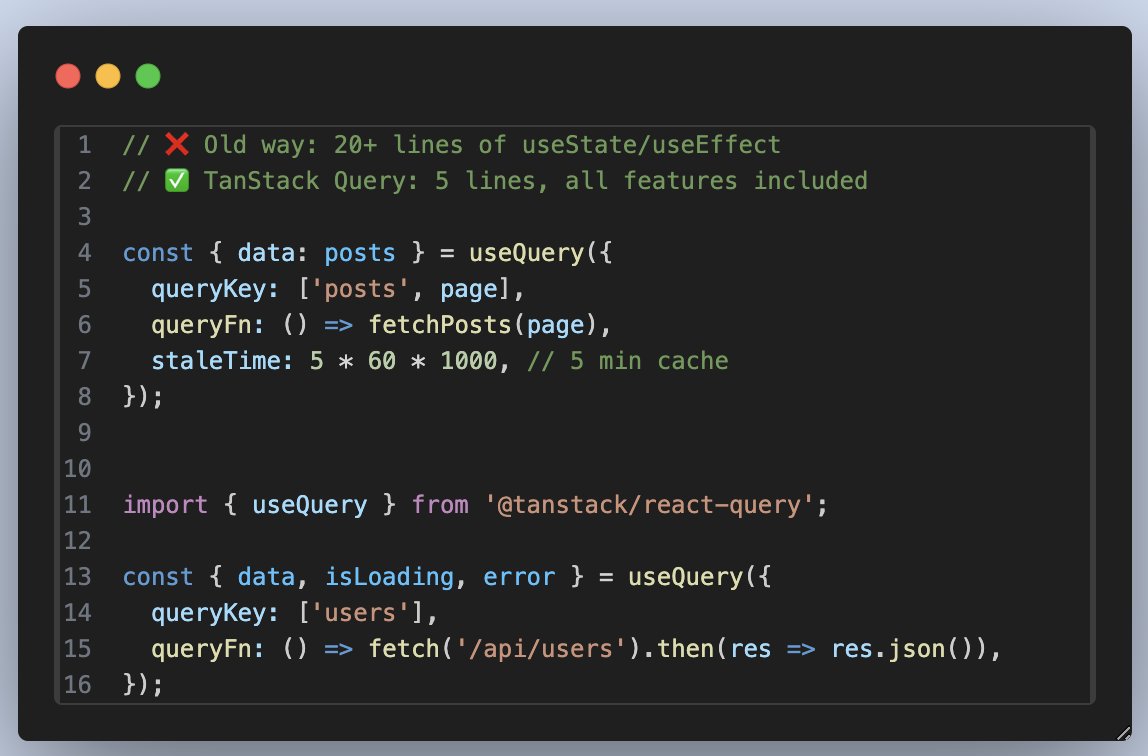This screenshot has width=1148, height=756.
Task: Click 'fetchPosts' function call on line 6
Action: 439,324
